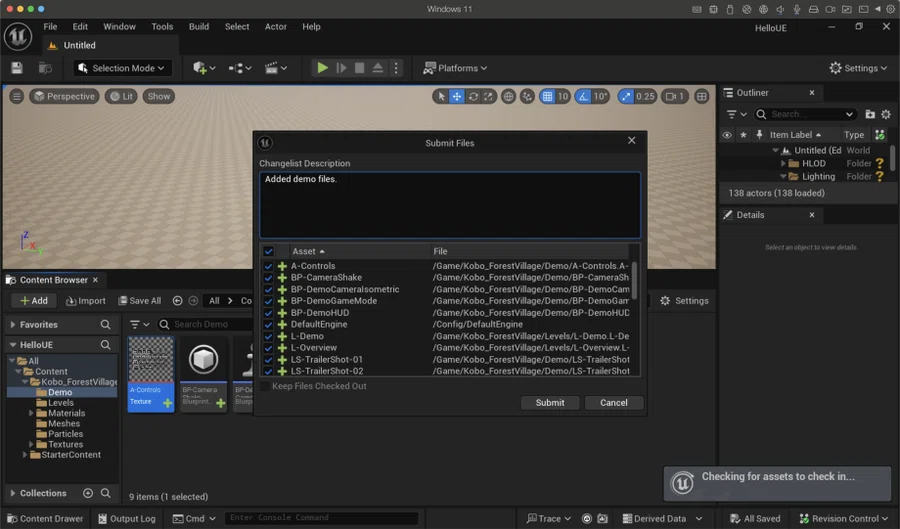Activate the Scale tool in viewport

point(488,96)
